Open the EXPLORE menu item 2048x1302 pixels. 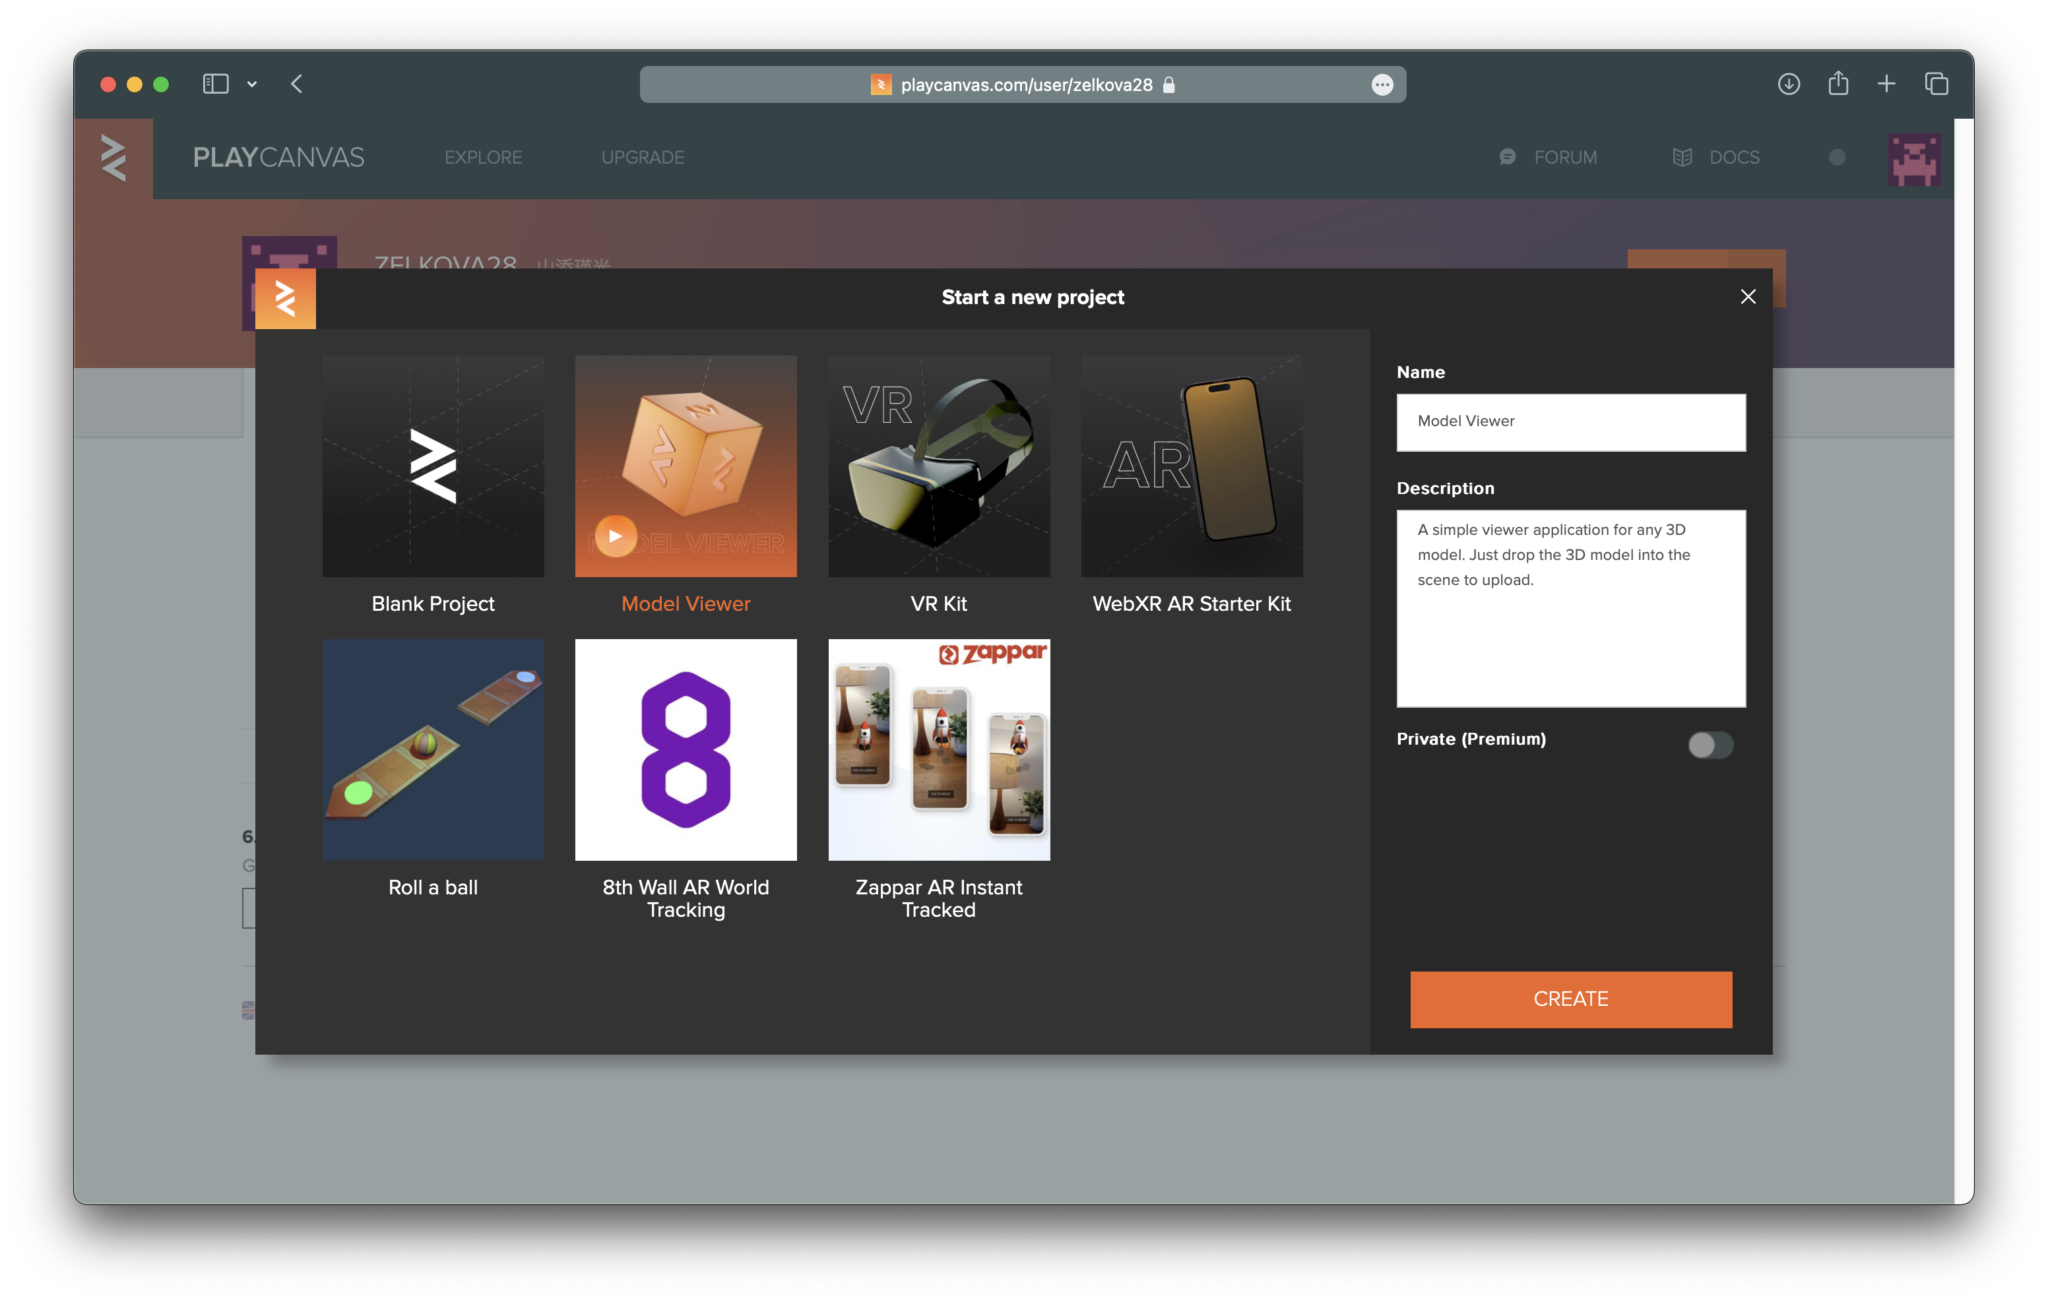(483, 158)
